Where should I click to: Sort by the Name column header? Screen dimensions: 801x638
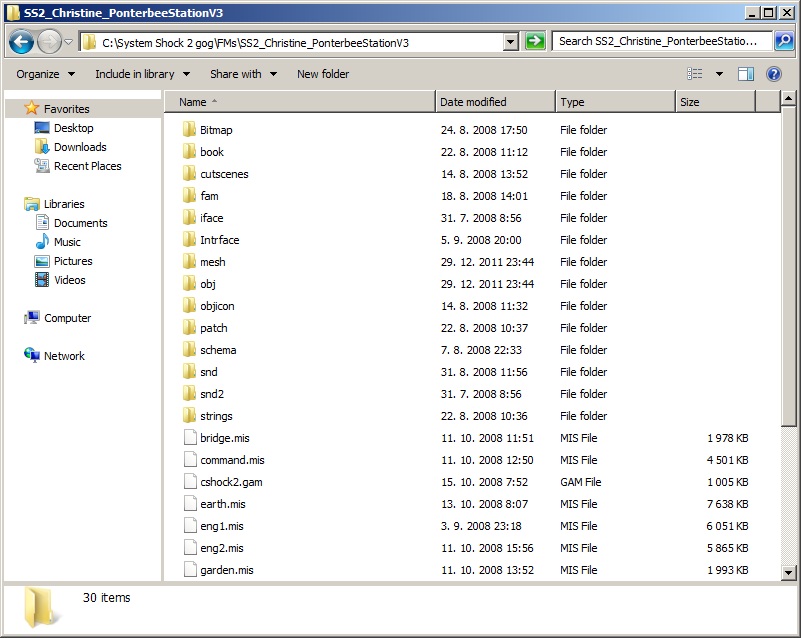pyautogui.click(x=300, y=102)
